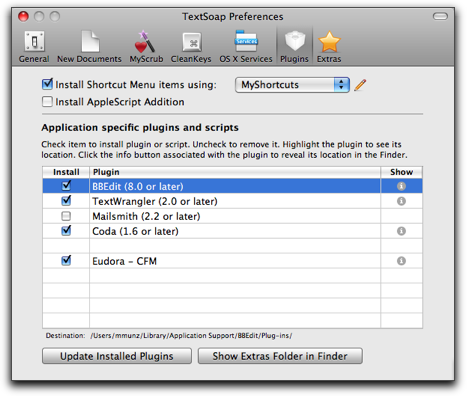Reveal Coda plugin with its info button
Viewport: 467px width, 396px height.
(401, 231)
